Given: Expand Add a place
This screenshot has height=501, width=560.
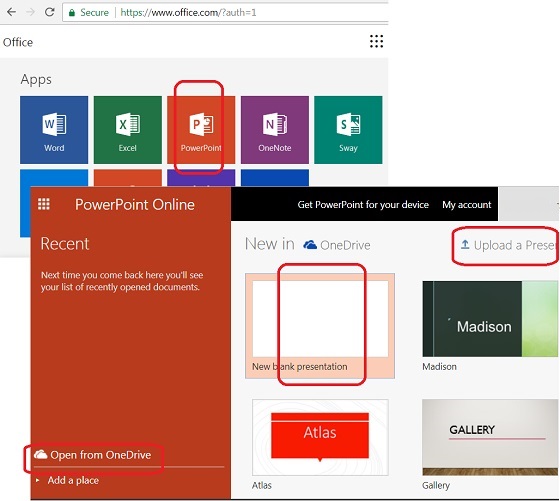Looking at the screenshot, I should 68,480.
